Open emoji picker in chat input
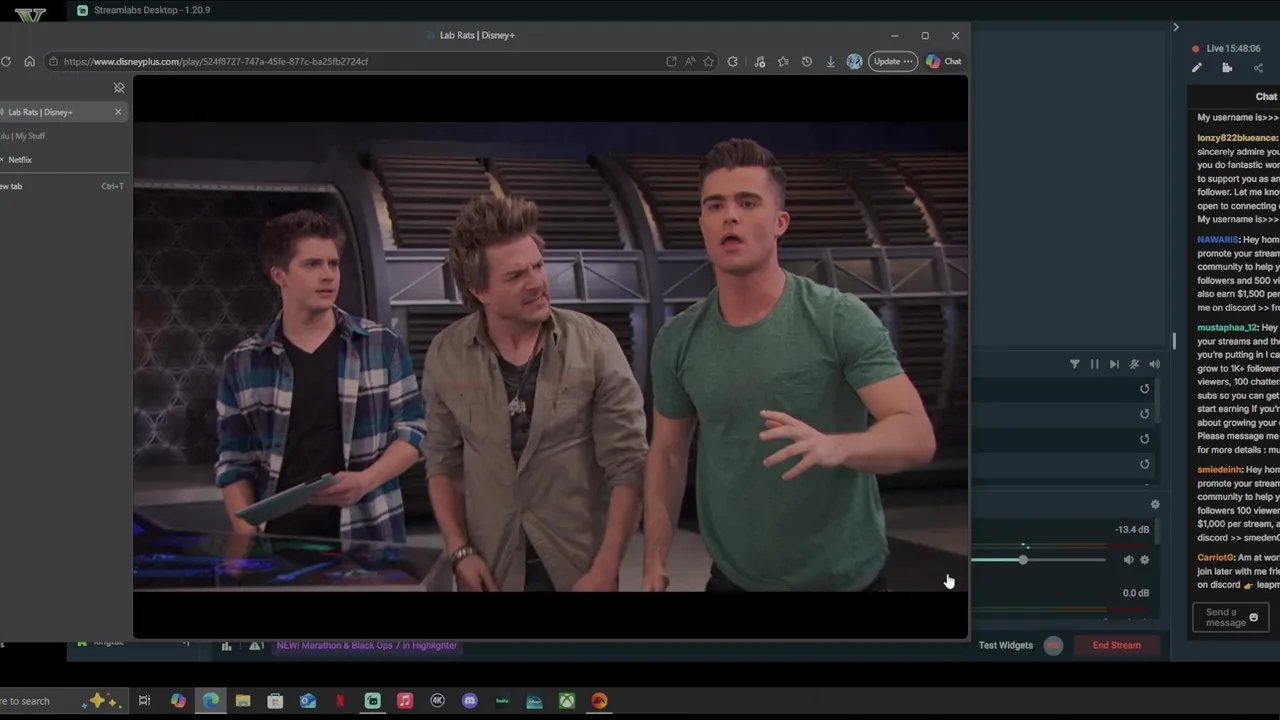This screenshot has height=720, width=1280. tap(1254, 617)
